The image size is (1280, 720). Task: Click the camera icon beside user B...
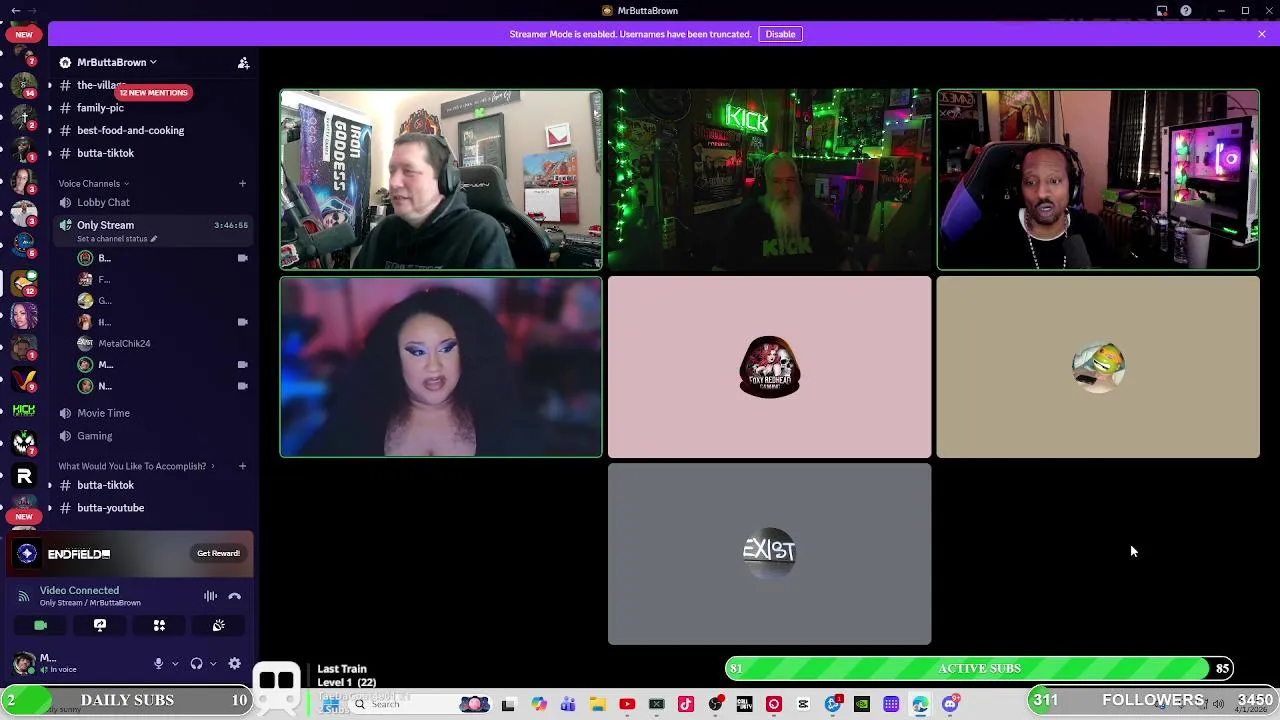(x=242, y=258)
